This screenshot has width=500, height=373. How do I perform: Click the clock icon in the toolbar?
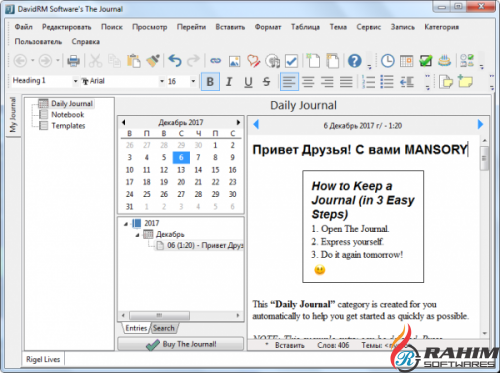click(x=388, y=61)
